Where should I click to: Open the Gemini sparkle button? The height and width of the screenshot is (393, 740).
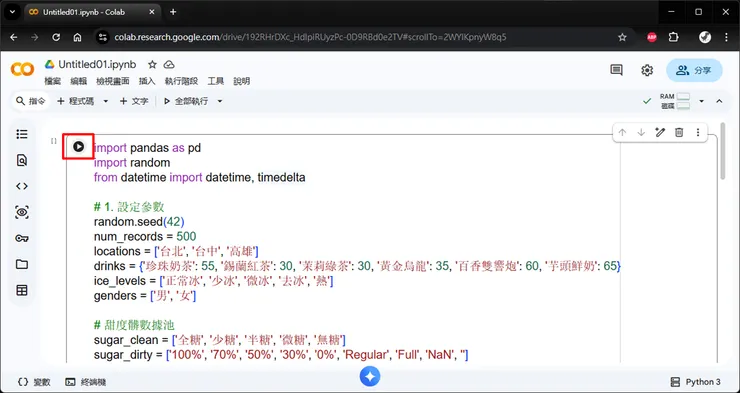tap(370, 376)
